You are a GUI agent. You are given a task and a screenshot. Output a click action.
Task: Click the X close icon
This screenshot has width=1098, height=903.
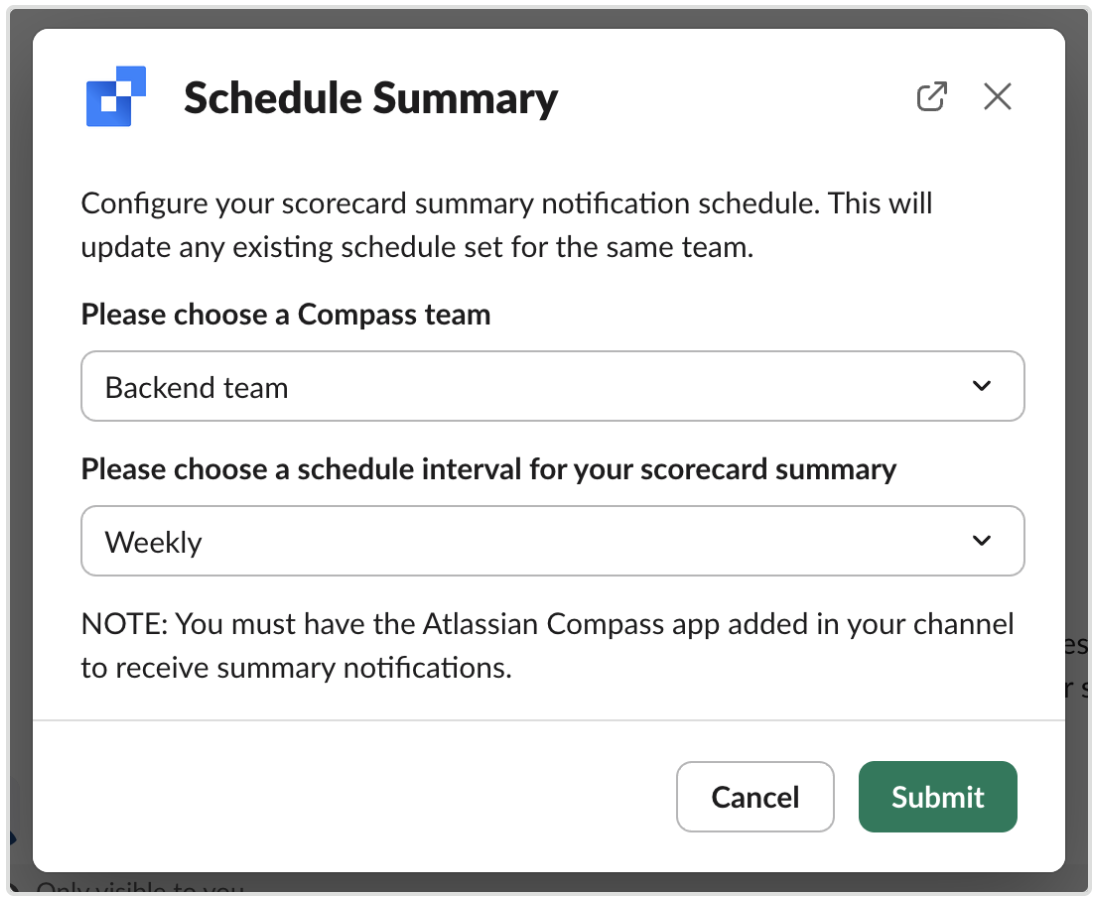997,96
